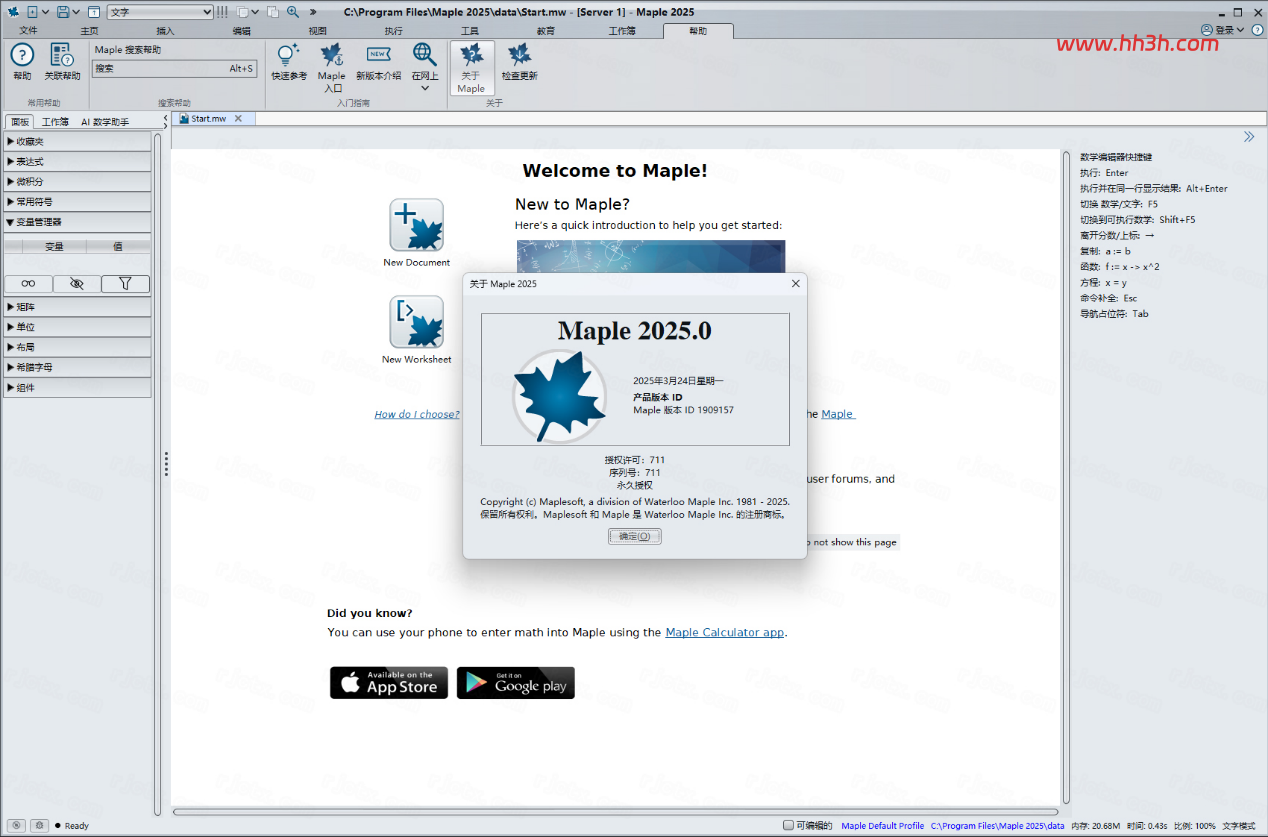This screenshot has width=1268, height=837.
Task: Click the Maple leaf application icon
Action: click(12, 12)
